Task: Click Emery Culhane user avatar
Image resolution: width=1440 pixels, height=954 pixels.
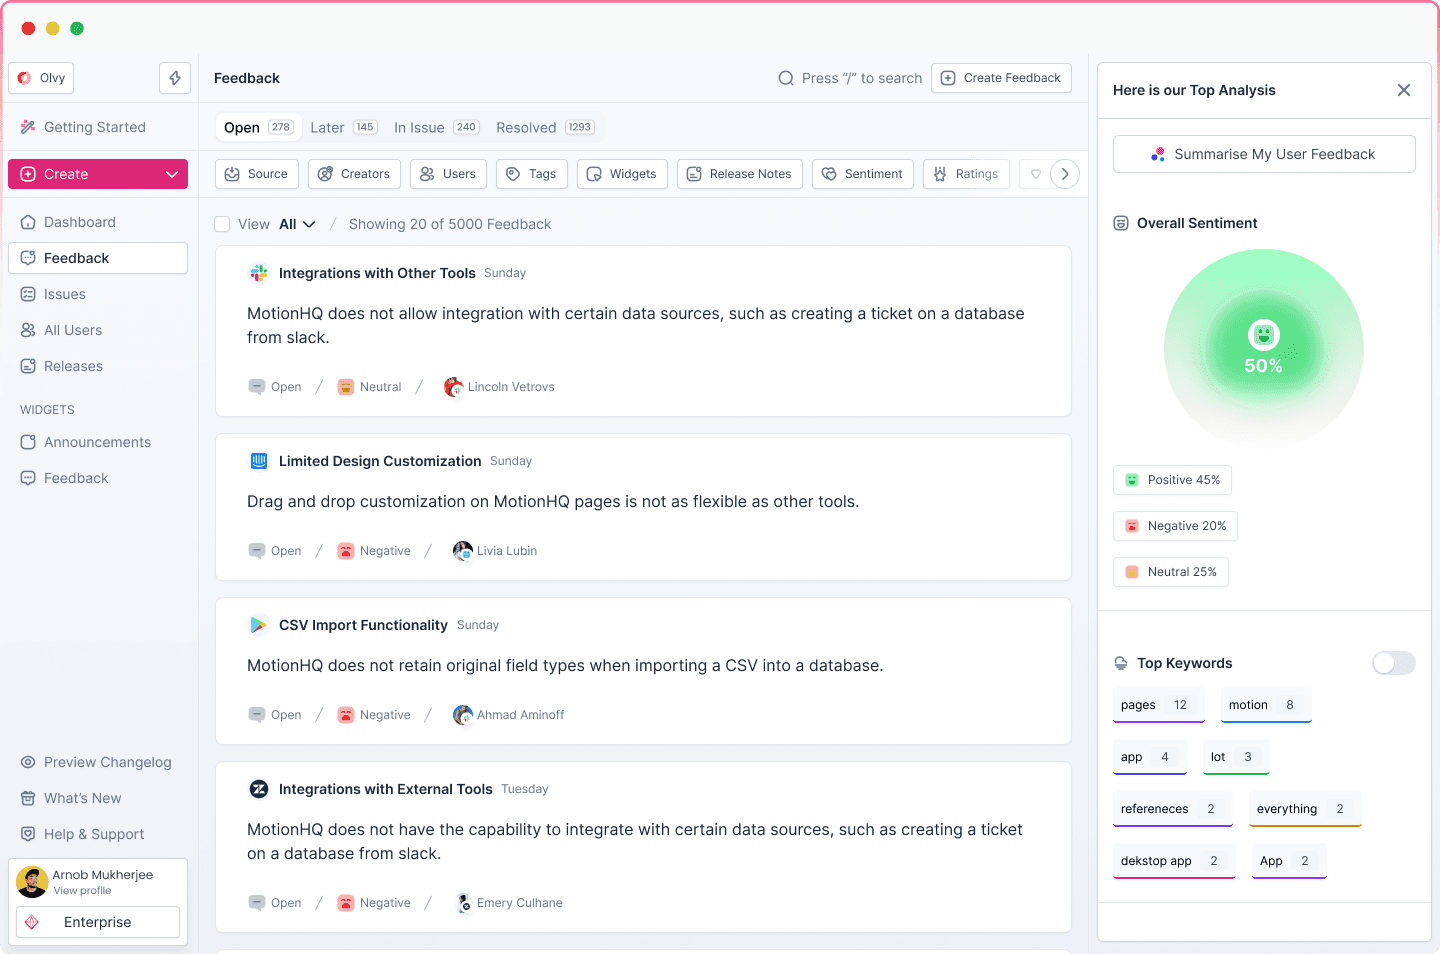Action: pyautogui.click(x=463, y=903)
